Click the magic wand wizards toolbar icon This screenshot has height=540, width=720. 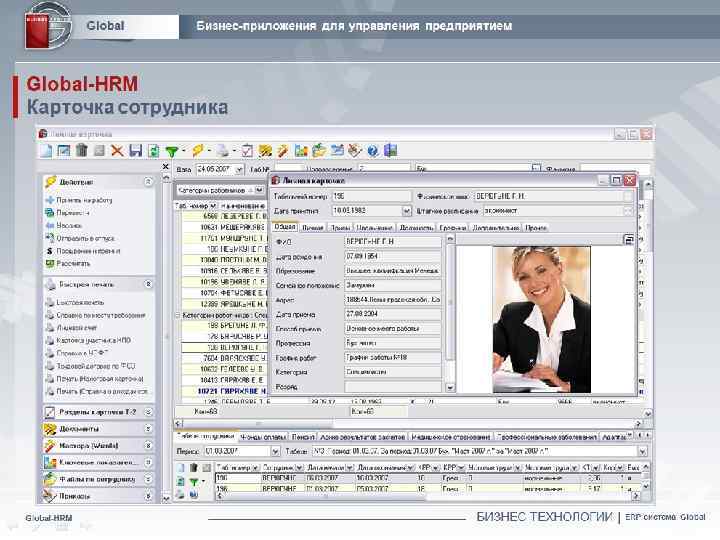coord(283,151)
